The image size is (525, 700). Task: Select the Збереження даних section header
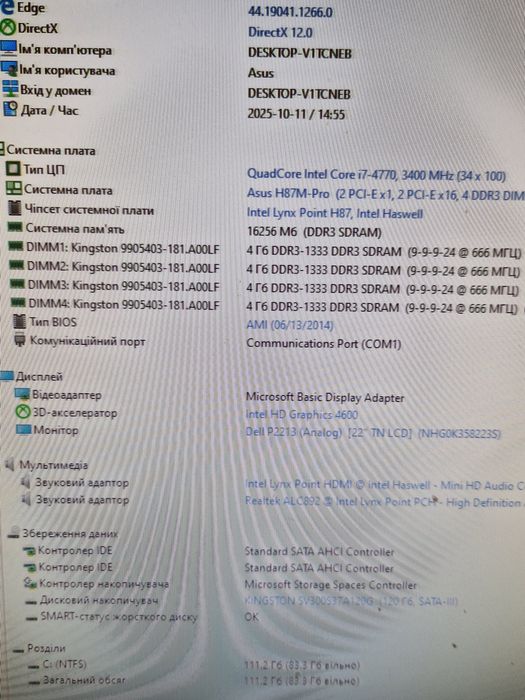70,533
